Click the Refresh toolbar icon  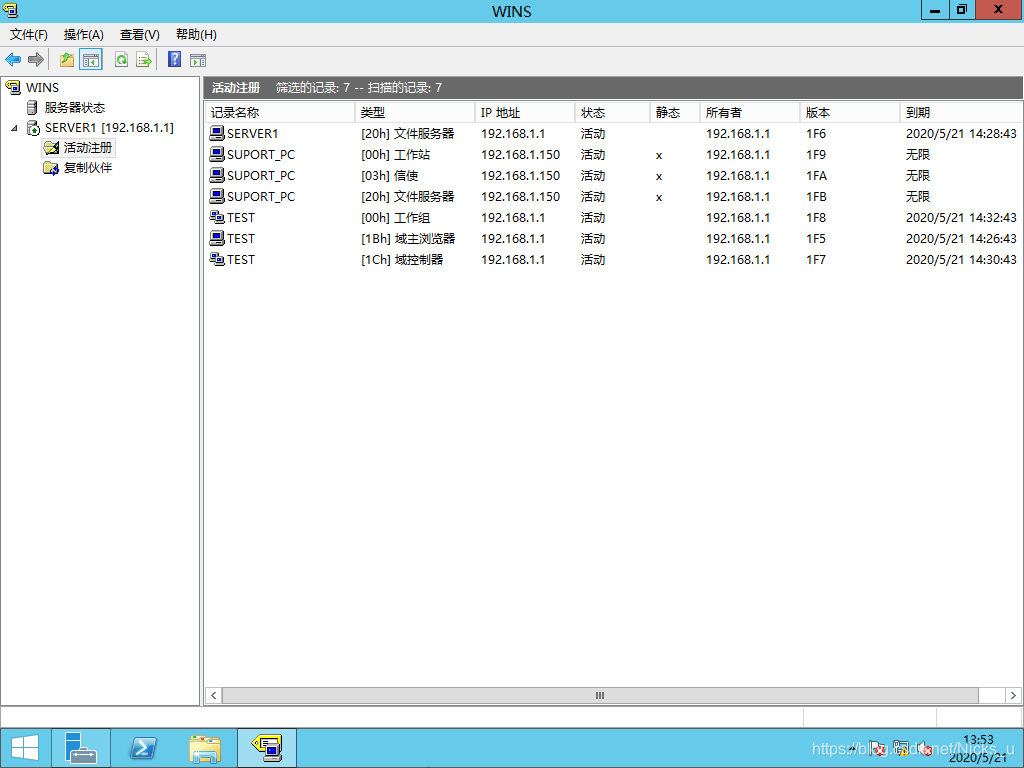(x=121, y=59)
